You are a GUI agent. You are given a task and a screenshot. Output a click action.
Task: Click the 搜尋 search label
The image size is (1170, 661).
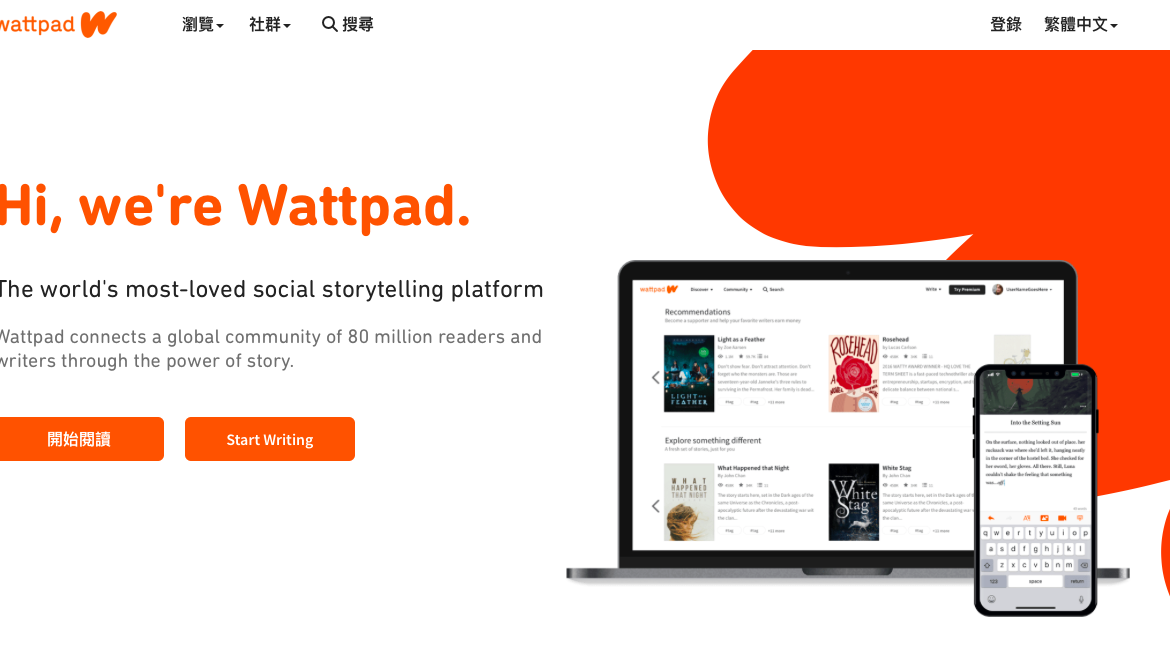(x=357, y=25)
